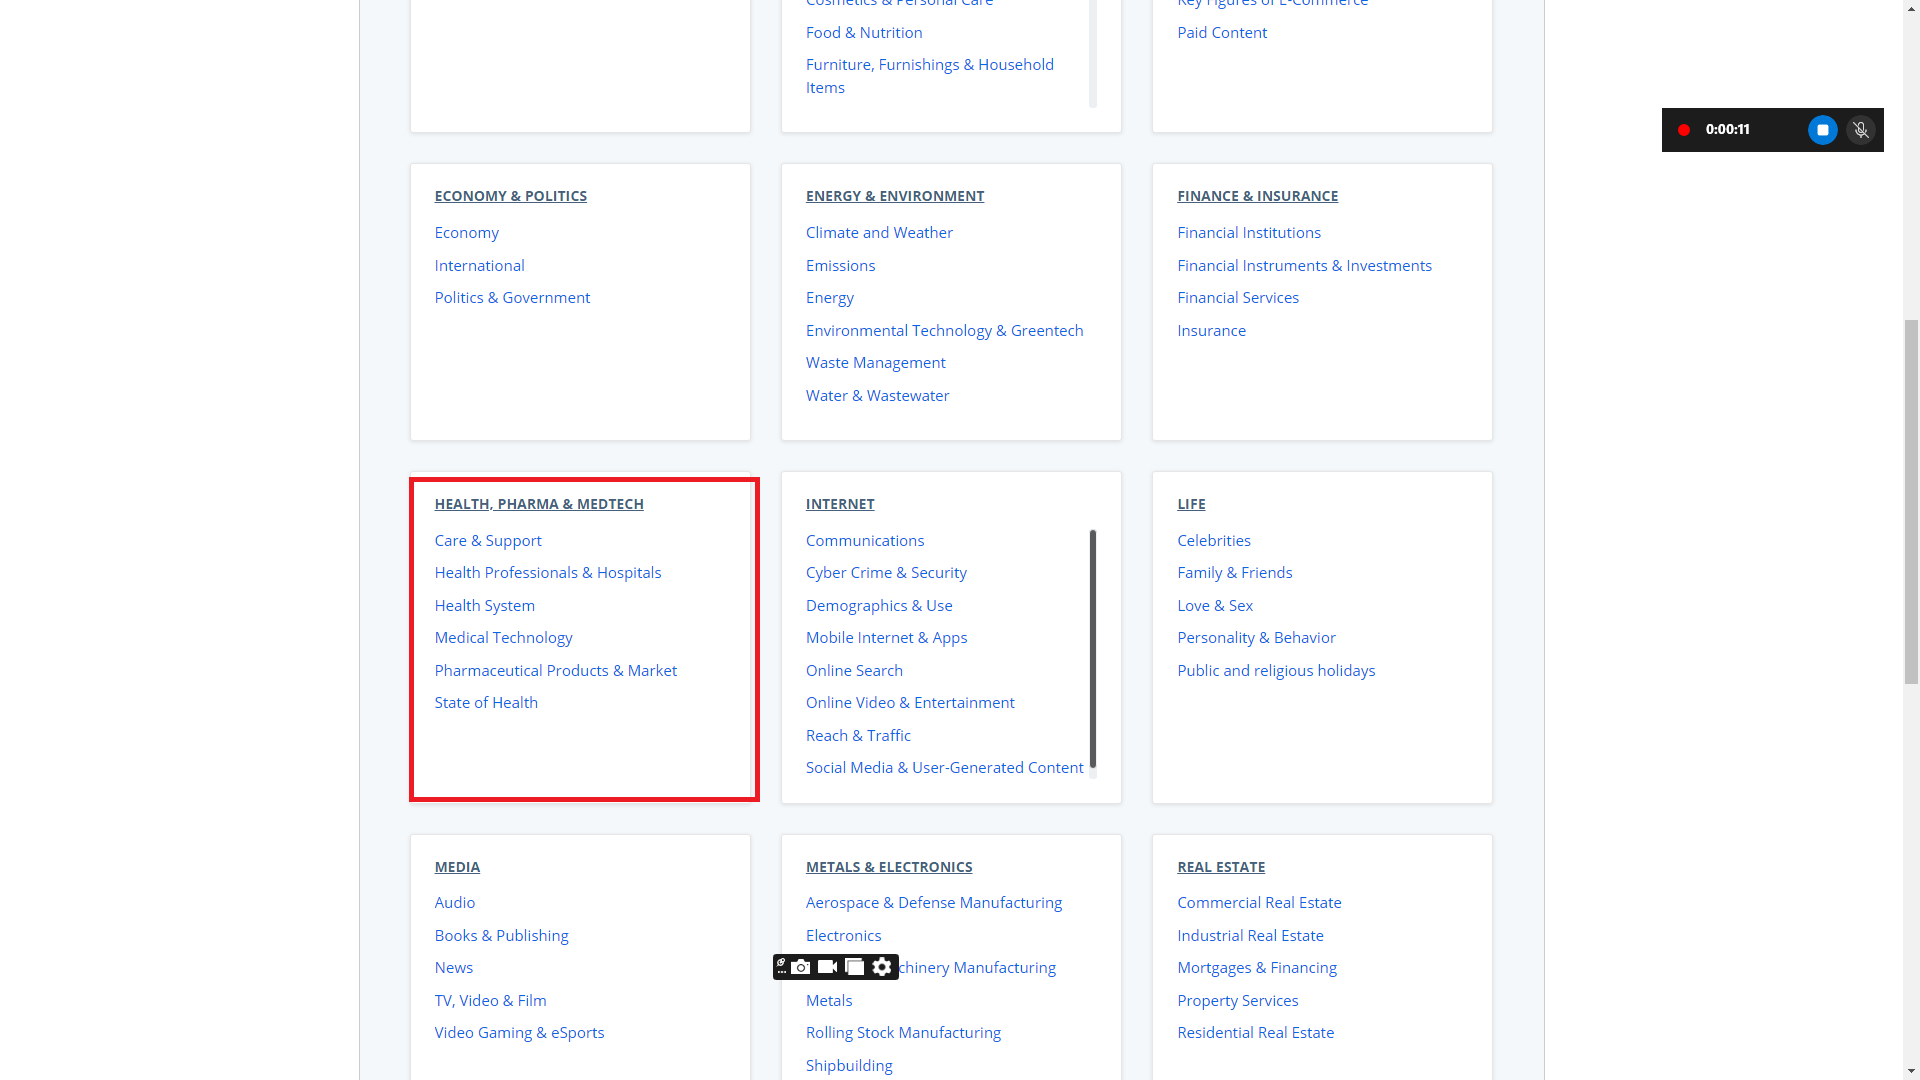Open Aerospace & Defense Manufacturing link
Screen dimensions: 1920x1080
pos(933,902)
